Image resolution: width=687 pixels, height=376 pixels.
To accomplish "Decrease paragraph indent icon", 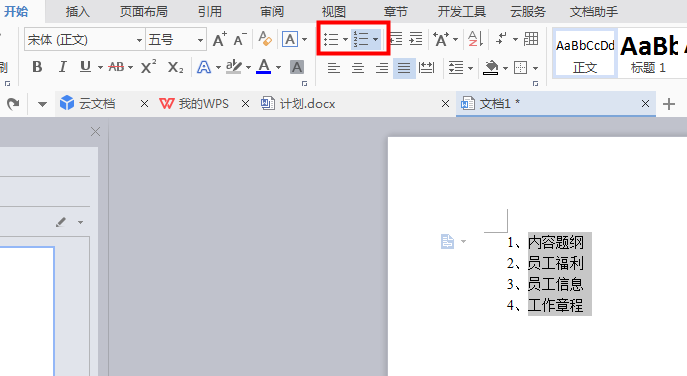I will click(x=396, y=39).
